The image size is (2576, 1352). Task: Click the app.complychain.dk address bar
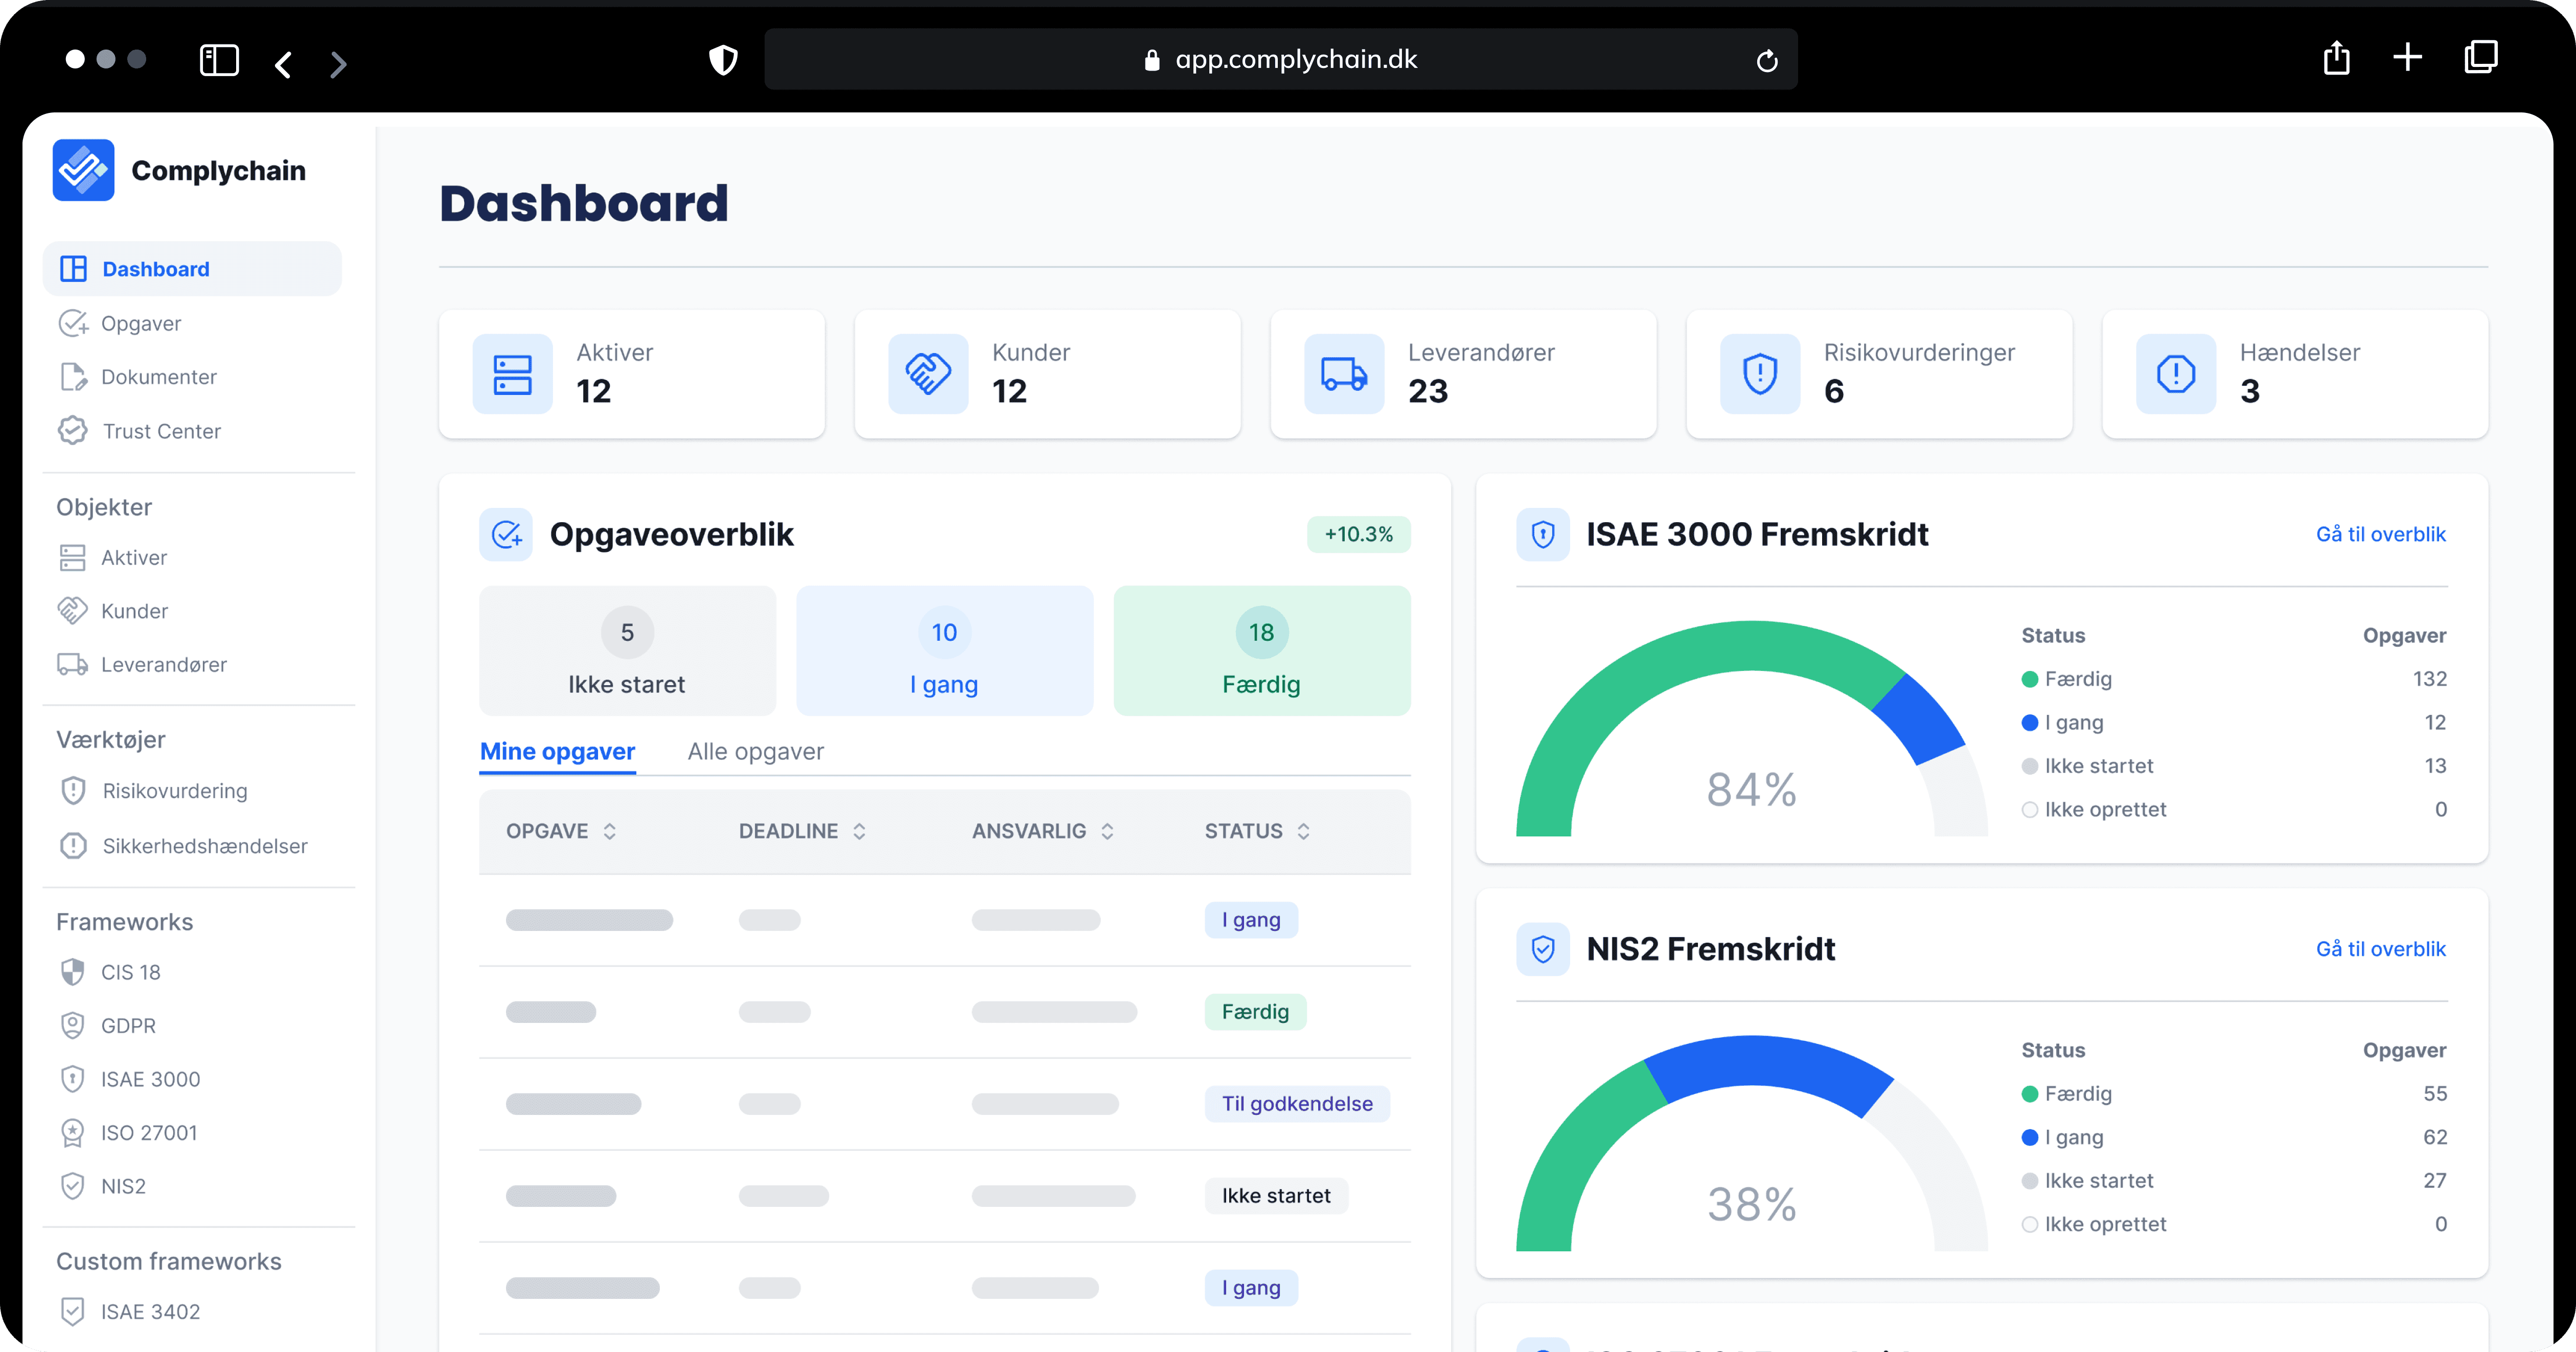point(1280,60)
